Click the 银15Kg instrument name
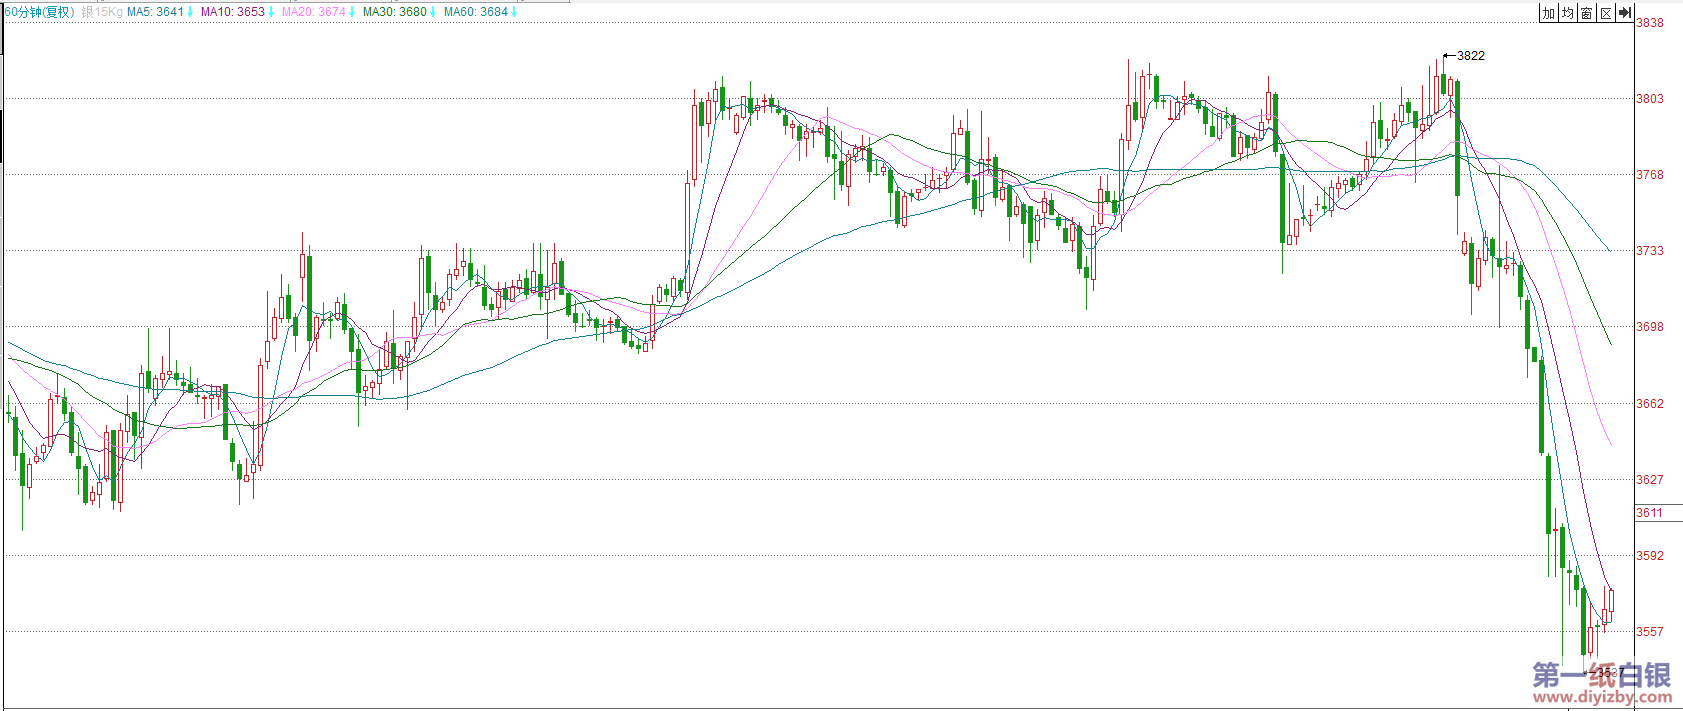 102,12
